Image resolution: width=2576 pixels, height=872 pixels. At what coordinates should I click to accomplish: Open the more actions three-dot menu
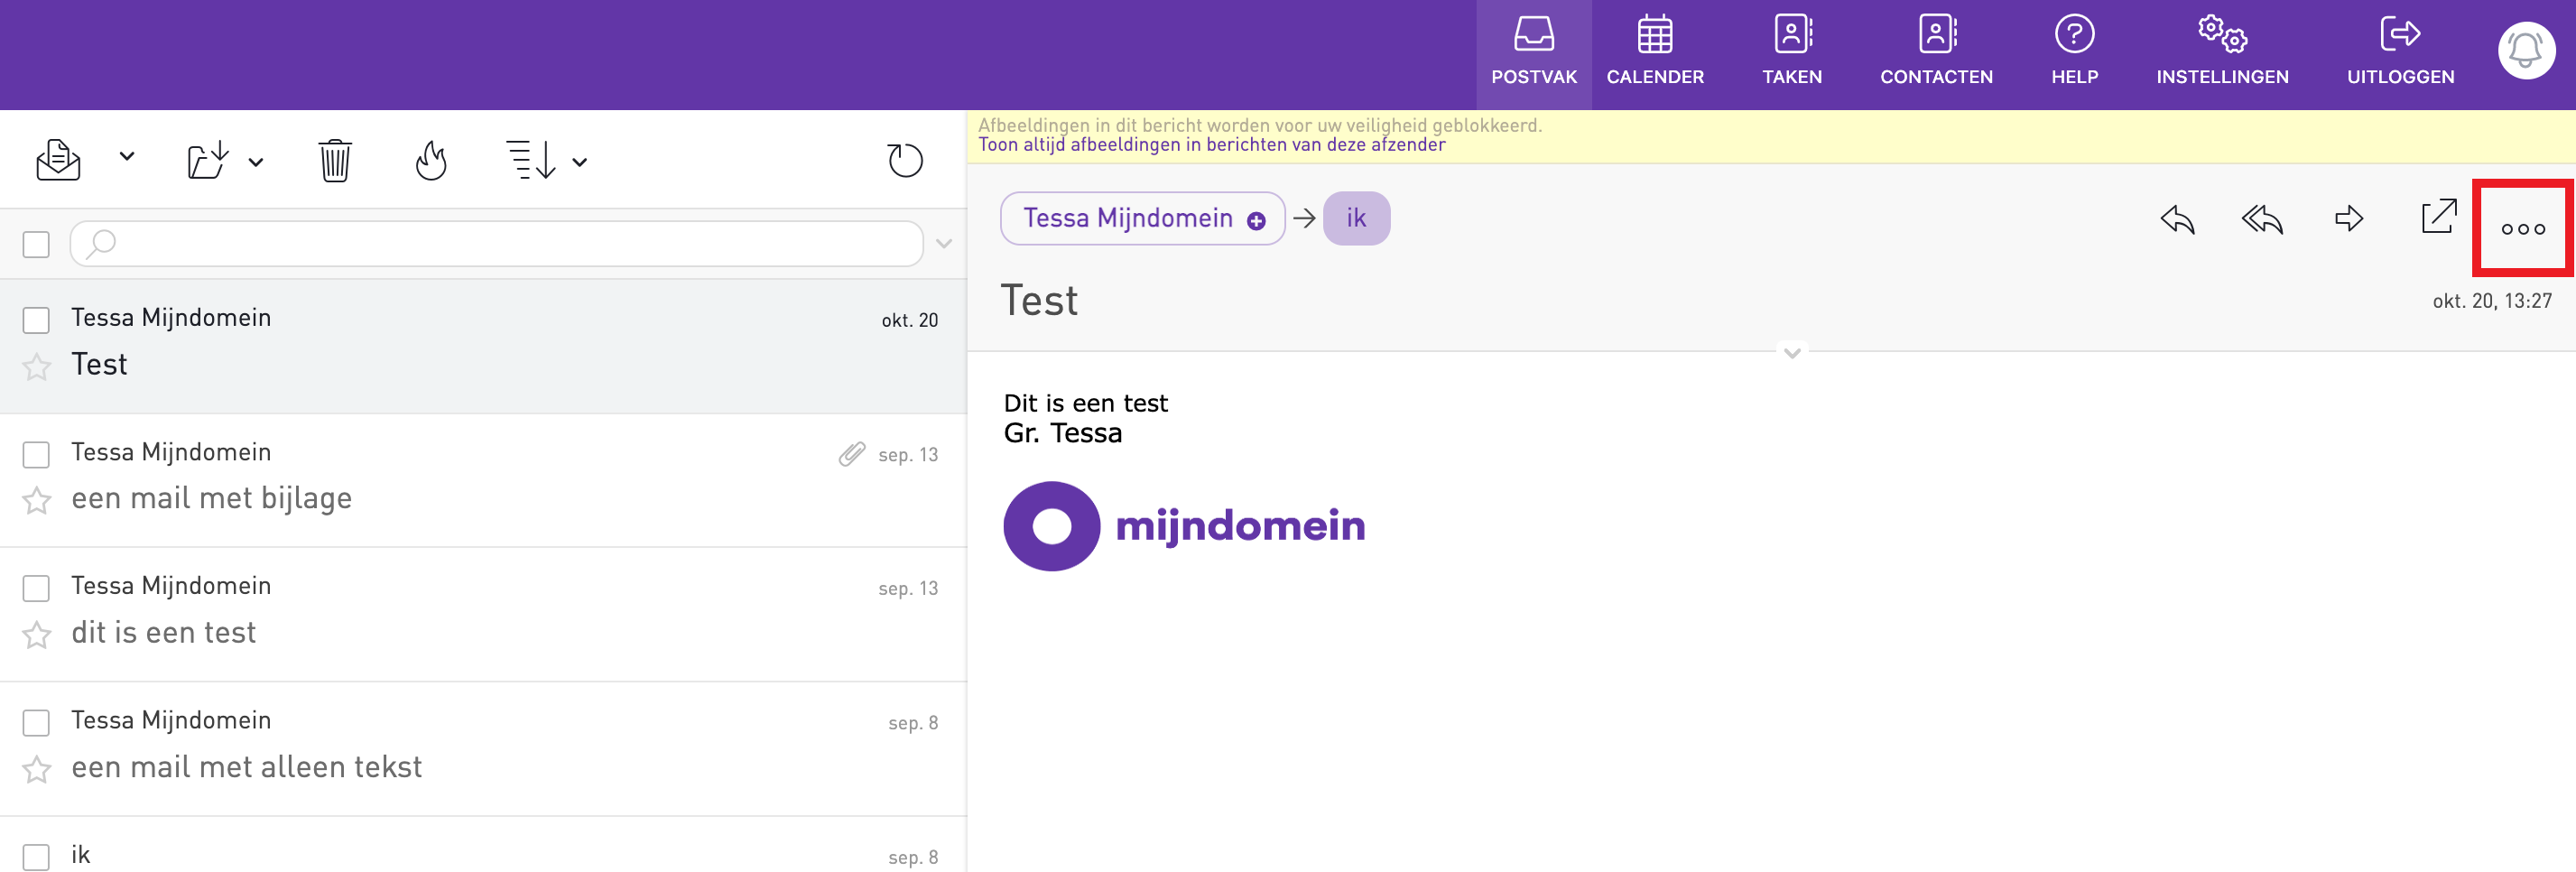click(x=2522, y=229)
